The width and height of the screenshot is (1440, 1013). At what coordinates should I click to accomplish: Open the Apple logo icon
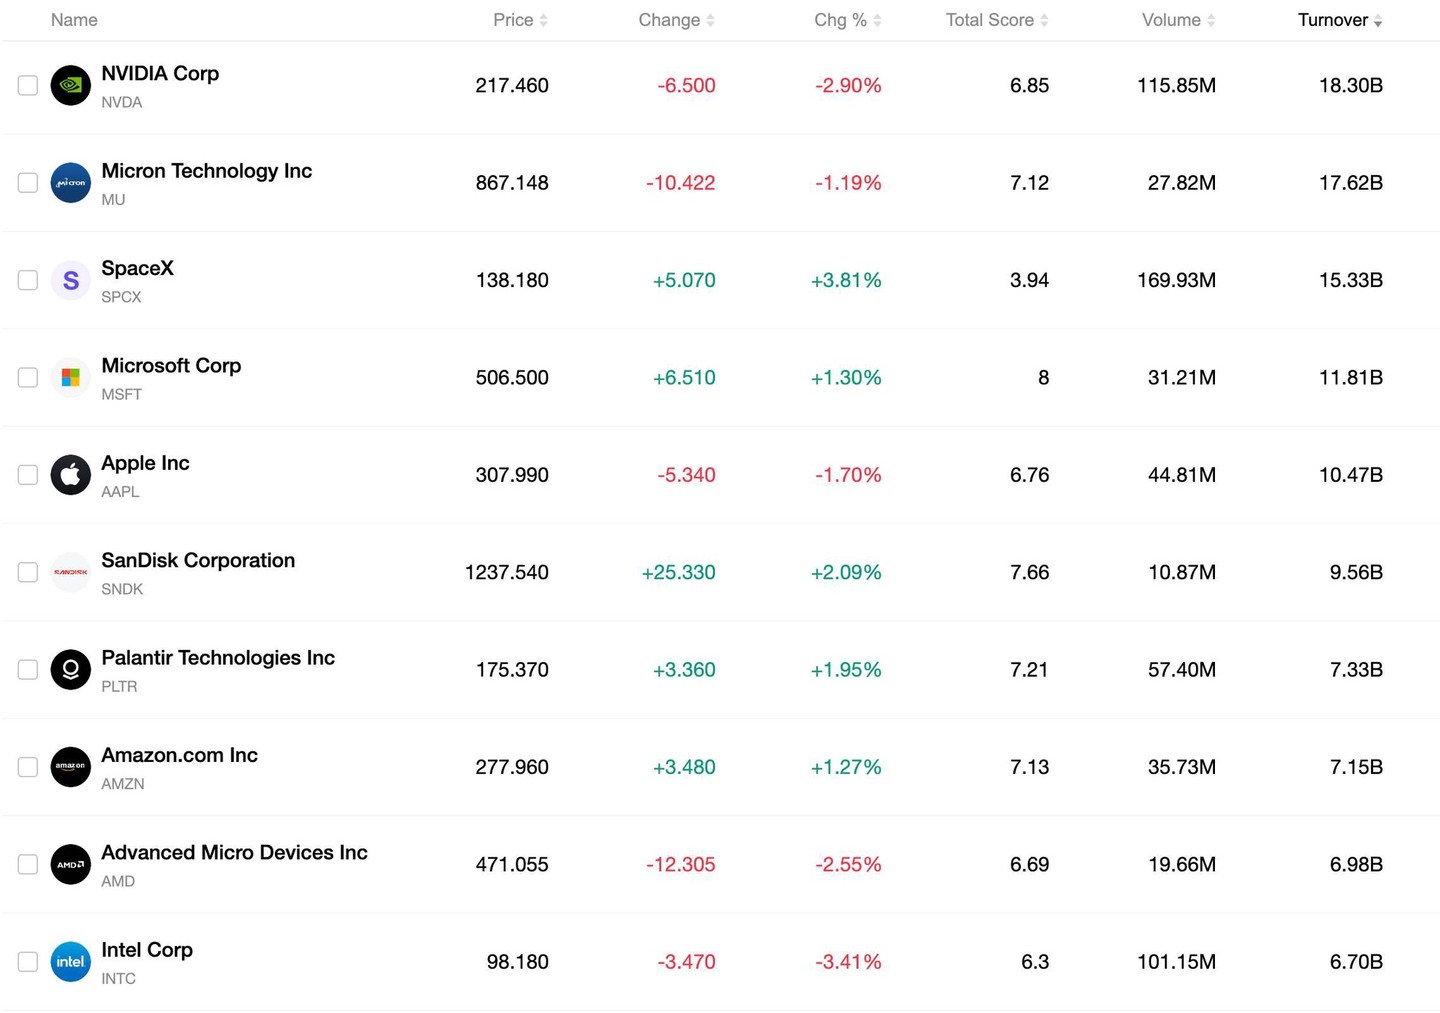pos(70,475)
